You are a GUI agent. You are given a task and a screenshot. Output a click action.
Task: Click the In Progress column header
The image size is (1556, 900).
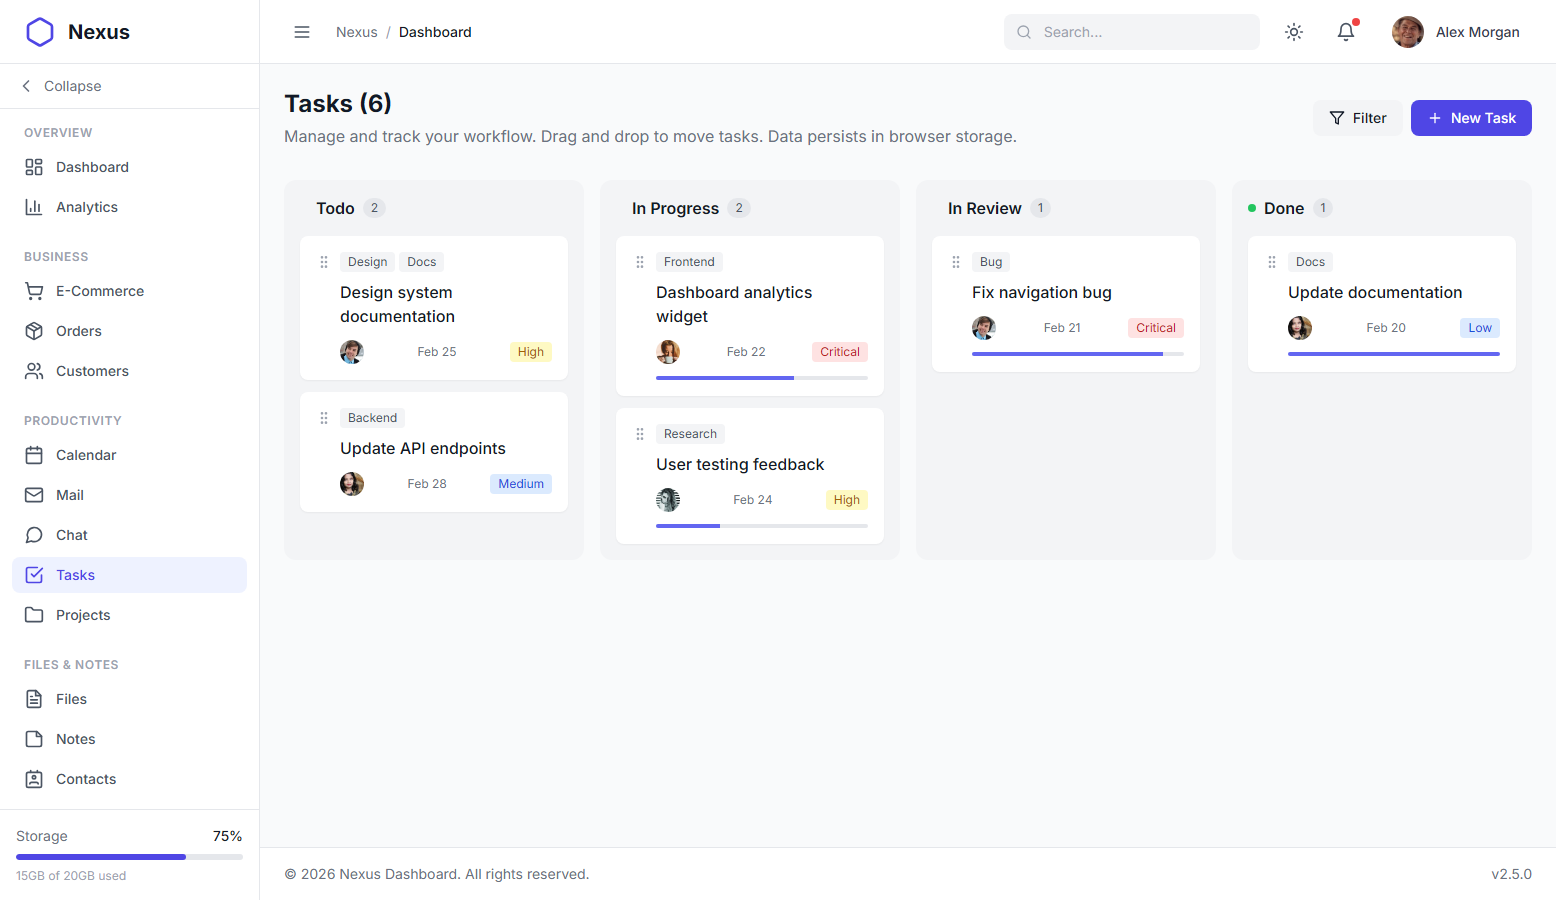[x=675, y=208]
